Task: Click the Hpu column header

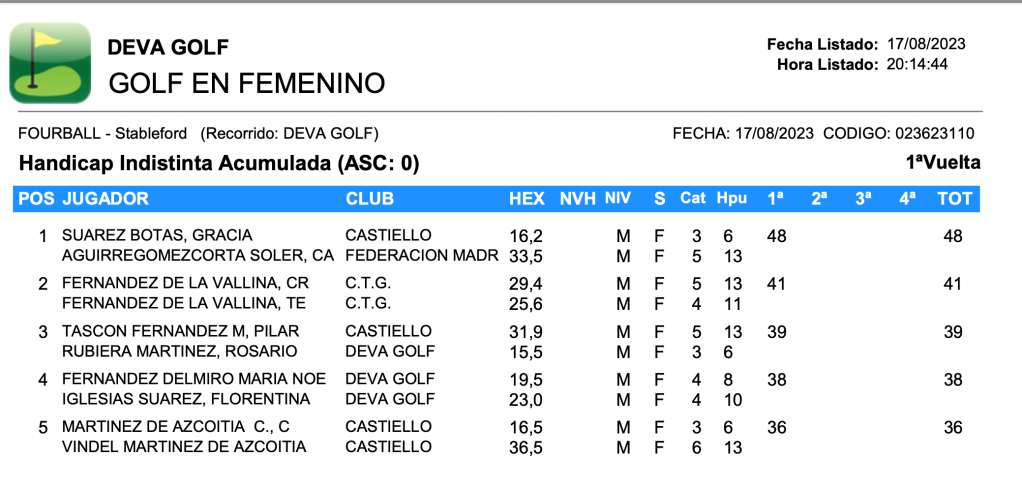Action: pos(731,199)
